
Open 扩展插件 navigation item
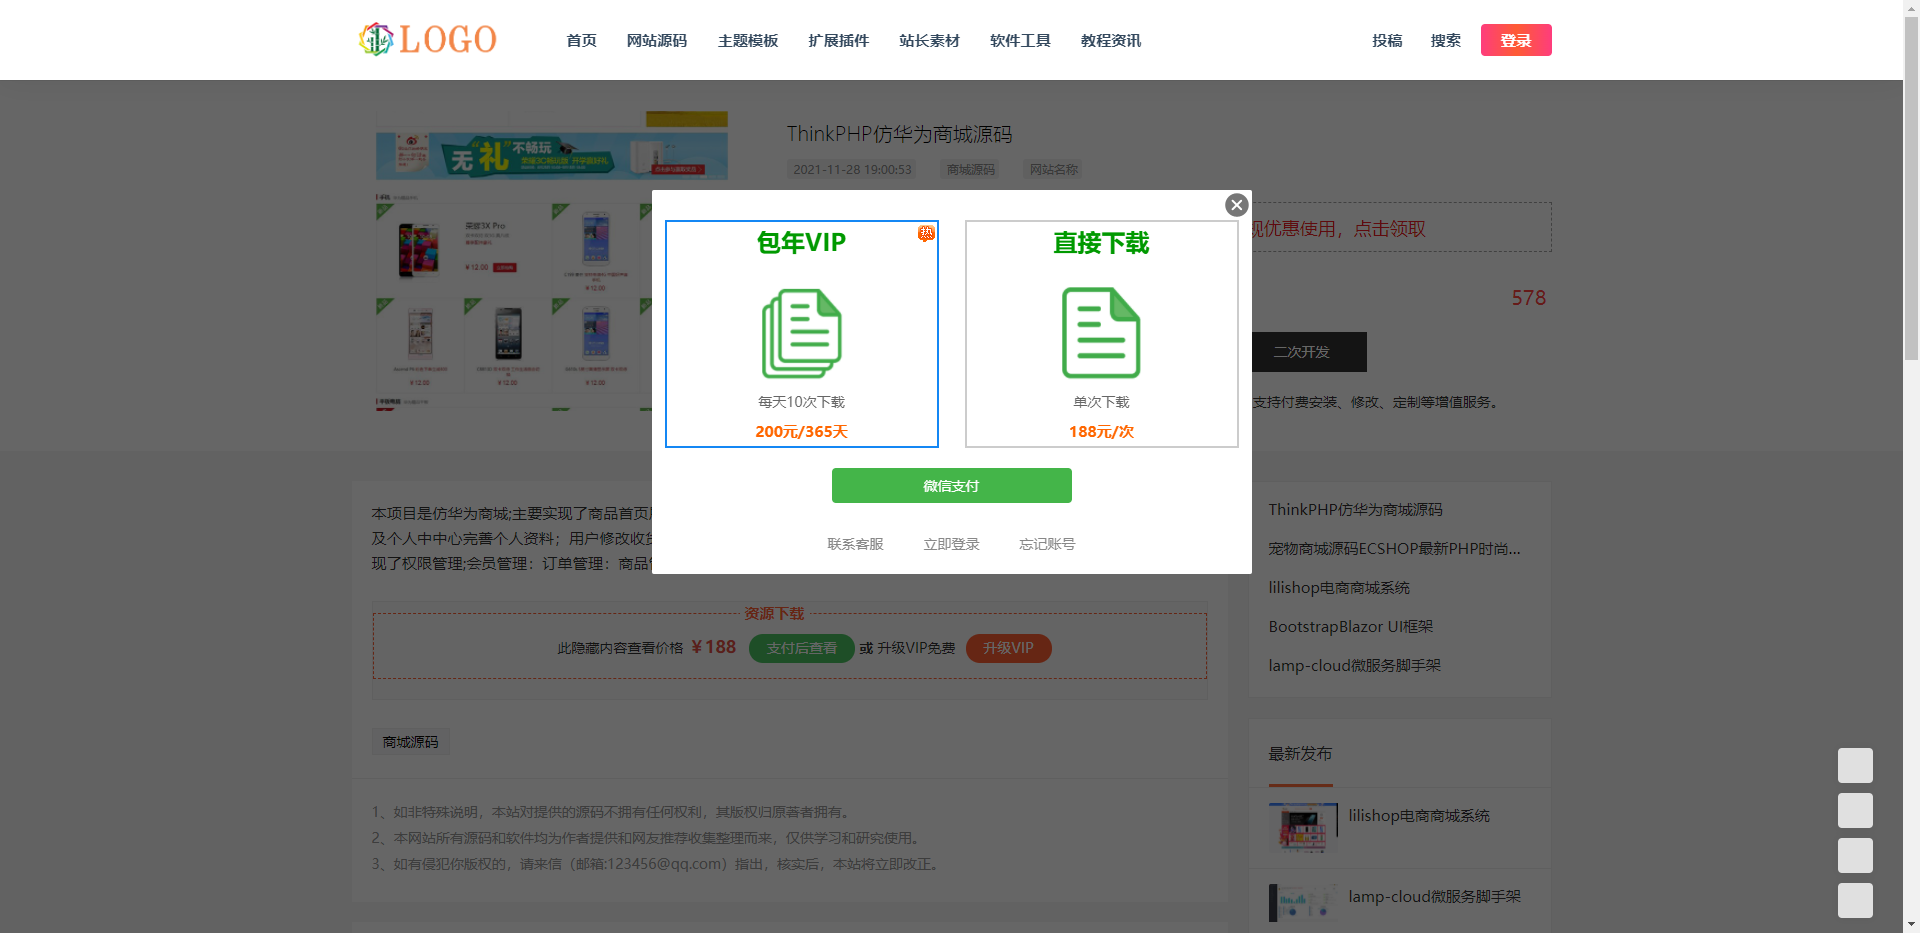pyautogui.click(x=839, y=40)
